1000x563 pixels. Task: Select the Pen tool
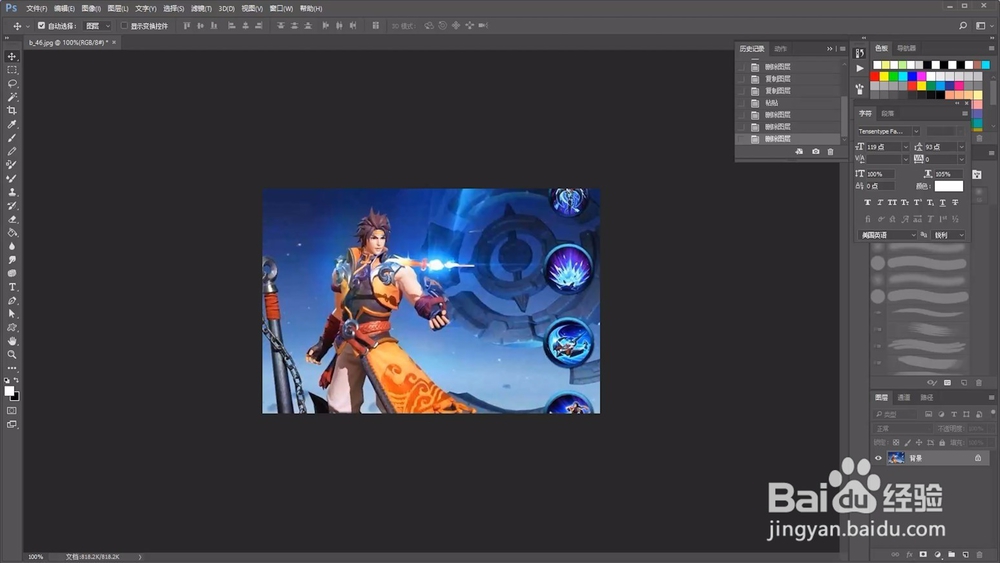tap(11, 300)
